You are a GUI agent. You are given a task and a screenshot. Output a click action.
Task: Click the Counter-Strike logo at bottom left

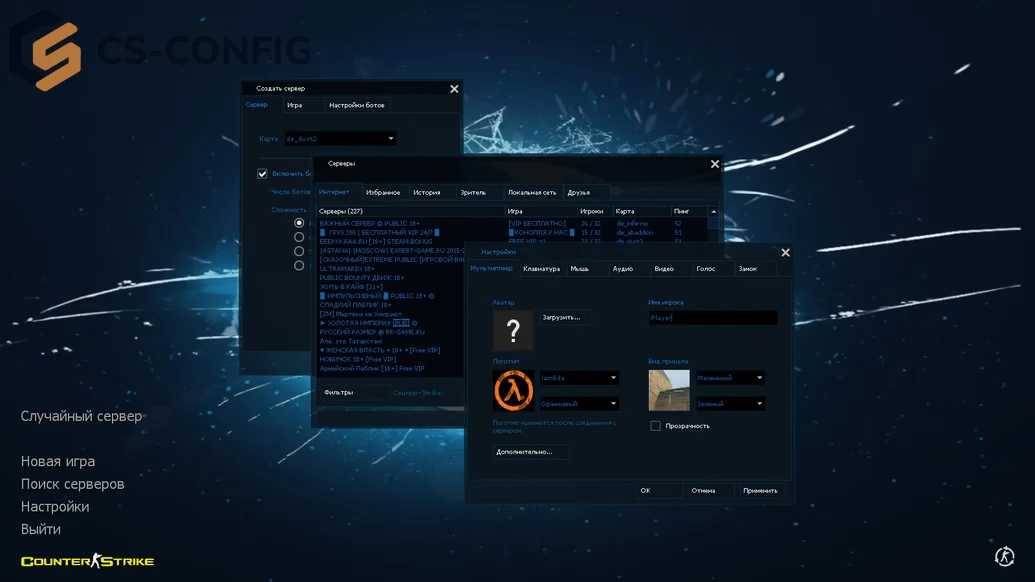pos(88,561)
